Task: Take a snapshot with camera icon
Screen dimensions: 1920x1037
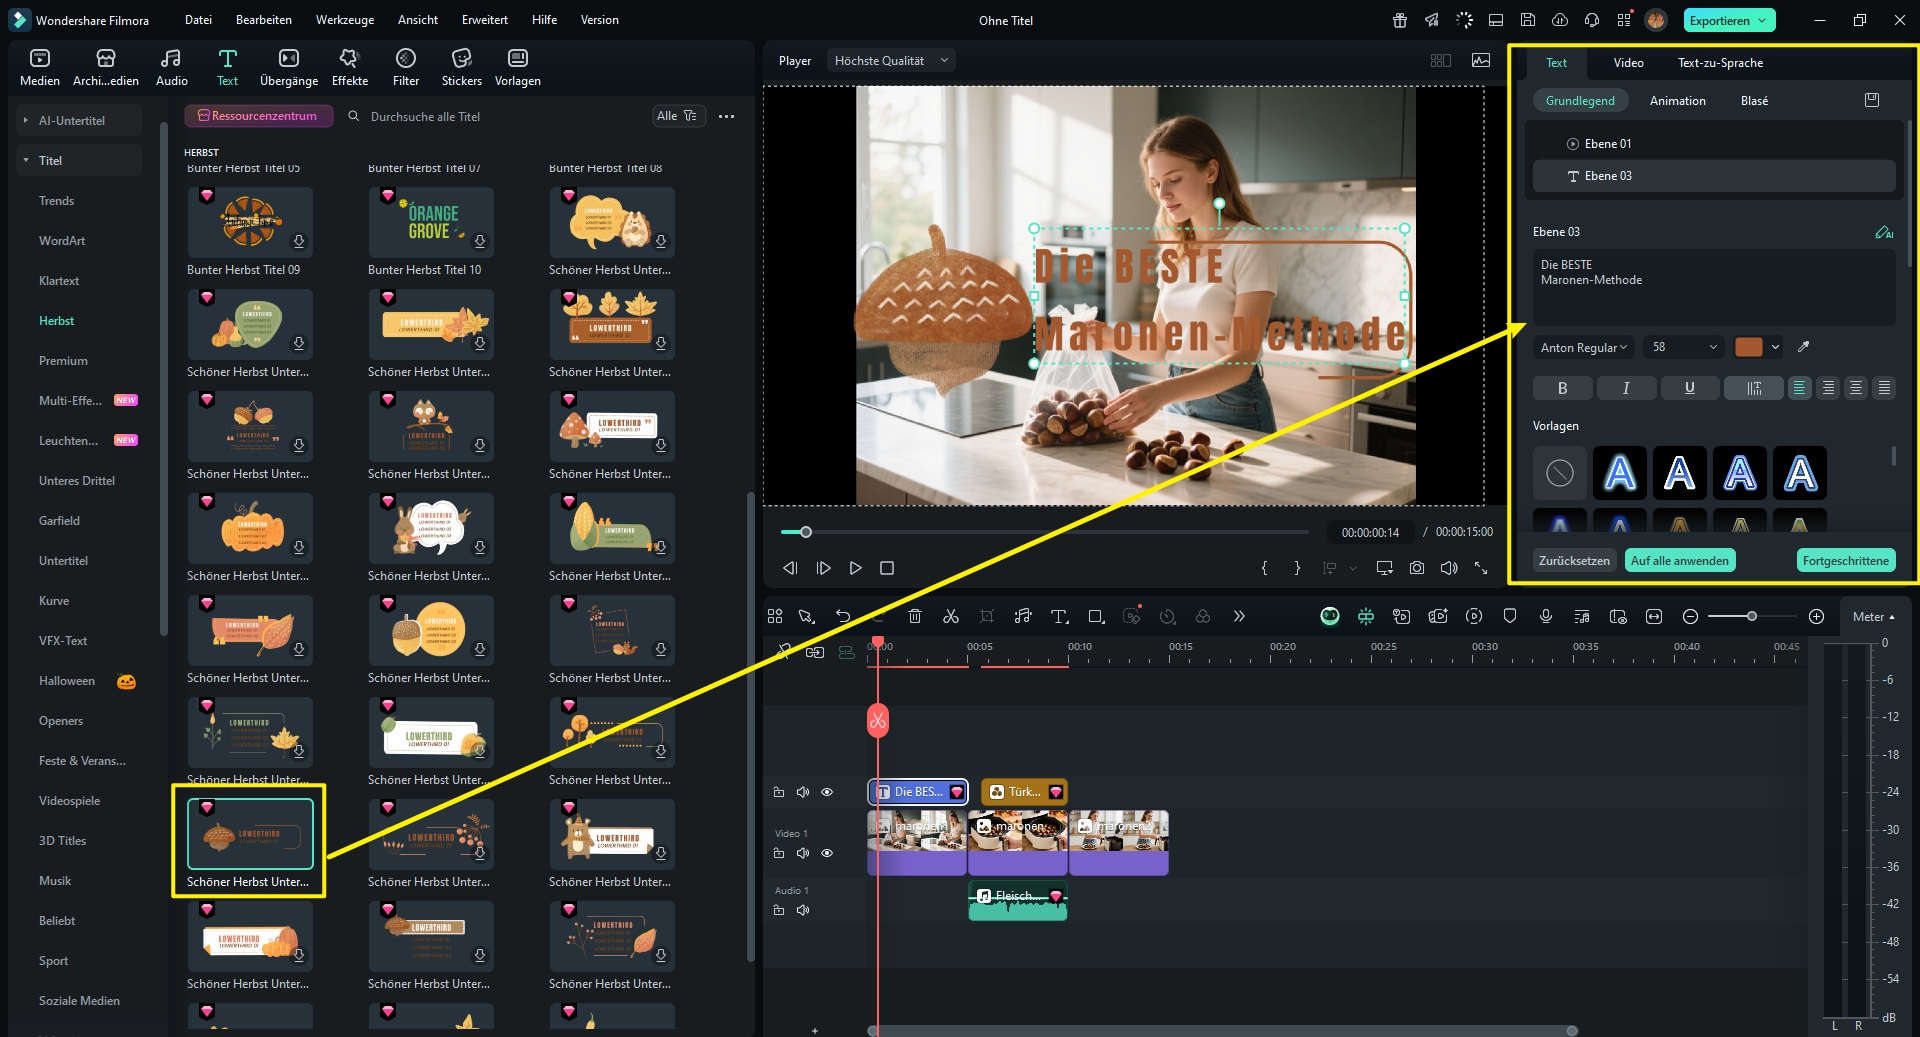Action: (1417, 568)
